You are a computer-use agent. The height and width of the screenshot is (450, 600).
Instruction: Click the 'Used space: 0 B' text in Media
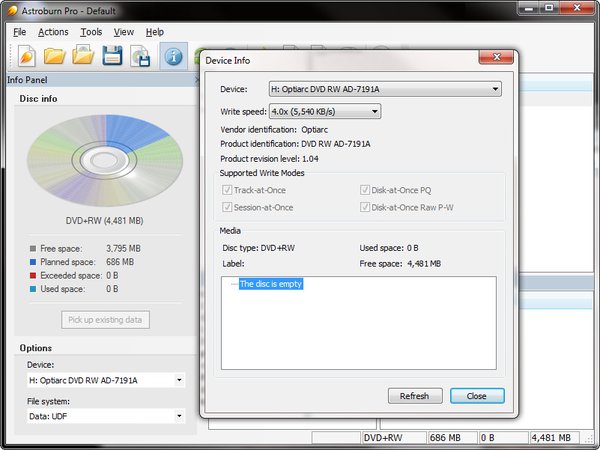389,248
